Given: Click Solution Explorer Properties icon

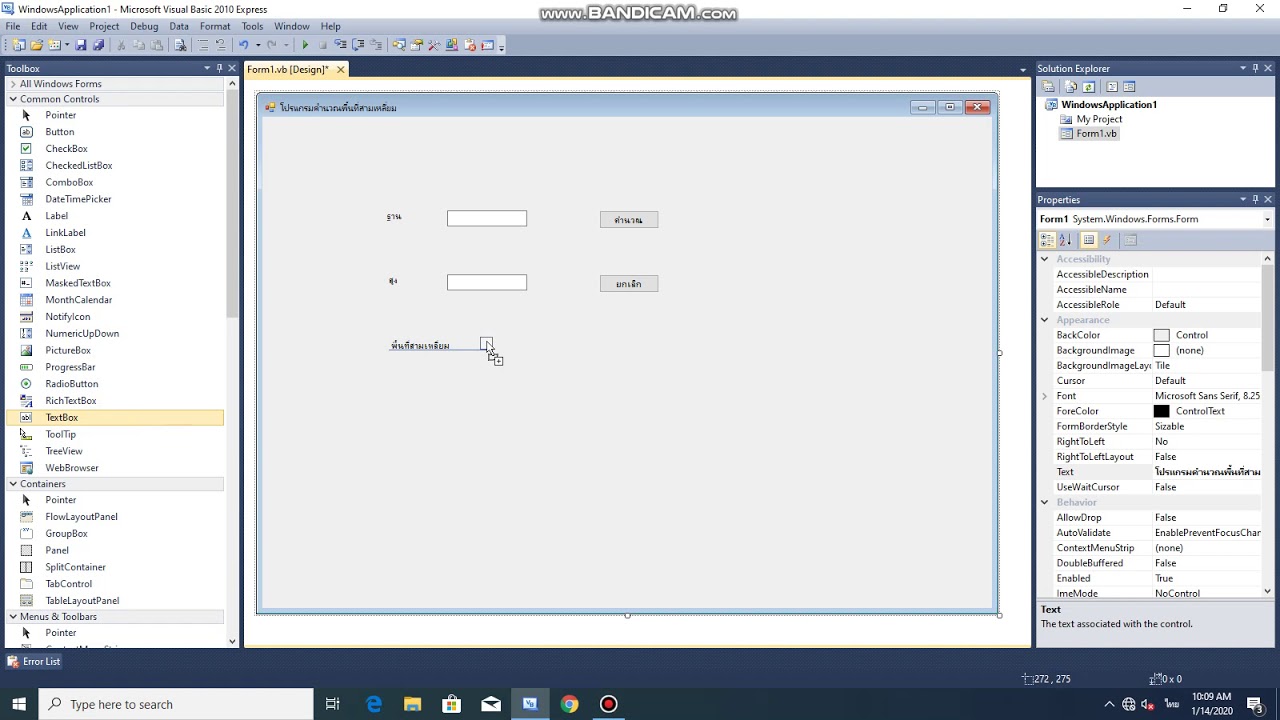Looking at the screenshot, I should coord(1048,87).
